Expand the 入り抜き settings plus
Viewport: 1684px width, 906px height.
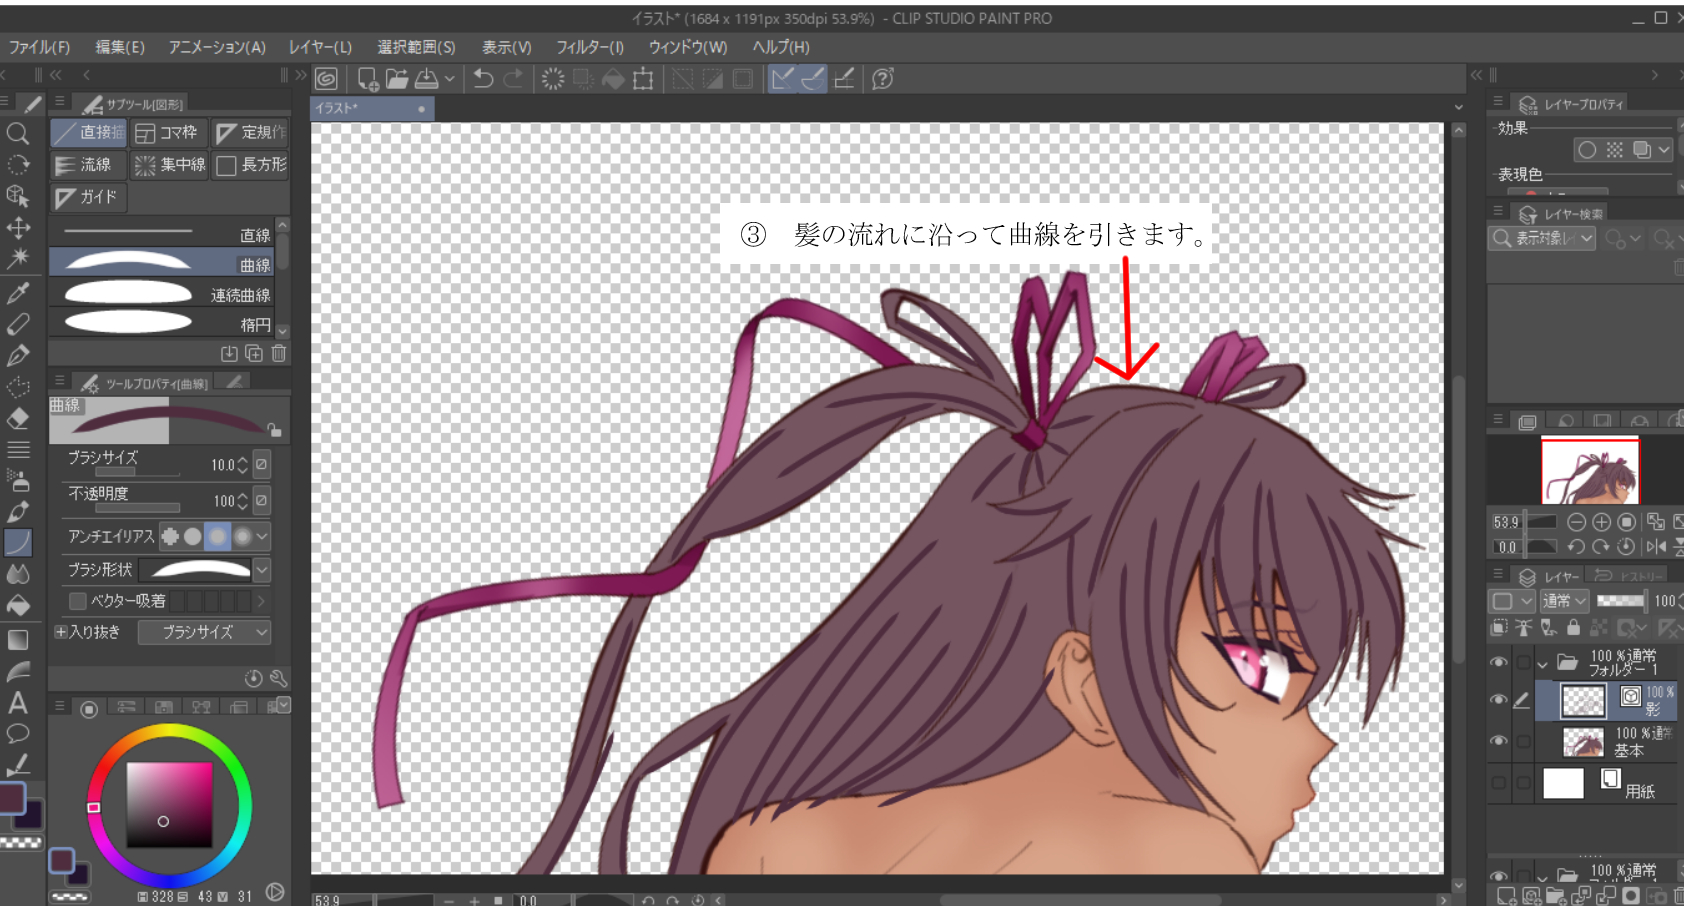click(x=61, y=632)
